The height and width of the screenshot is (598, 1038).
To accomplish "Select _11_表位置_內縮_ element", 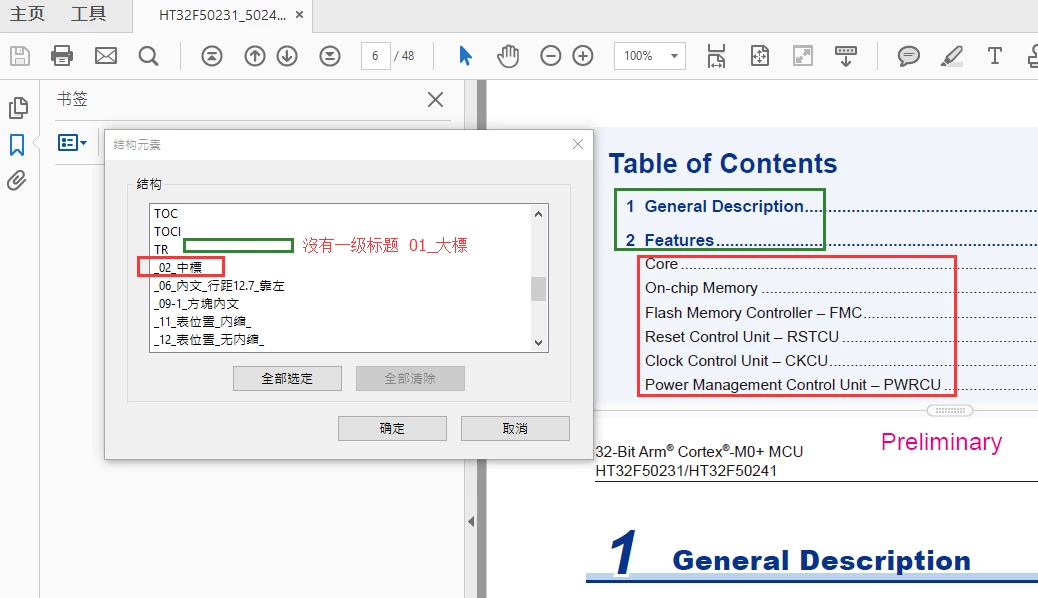I will pyautogui.click(x=202, y=321).
